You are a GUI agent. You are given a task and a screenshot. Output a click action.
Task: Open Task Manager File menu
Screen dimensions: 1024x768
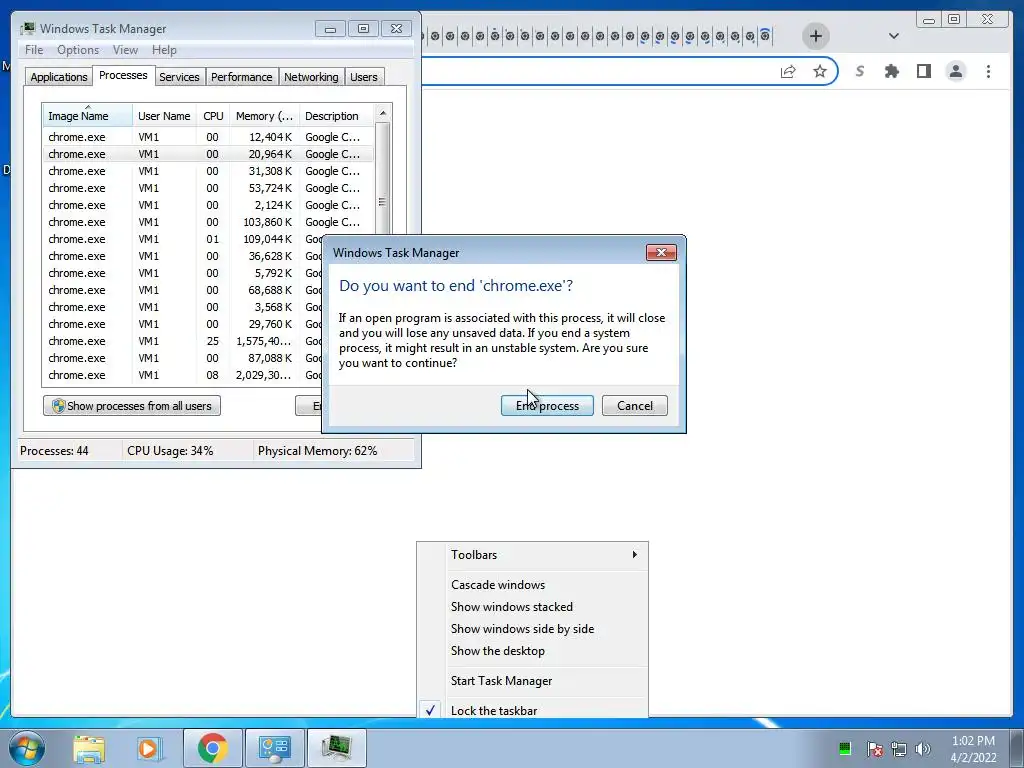tap(34, 50)
